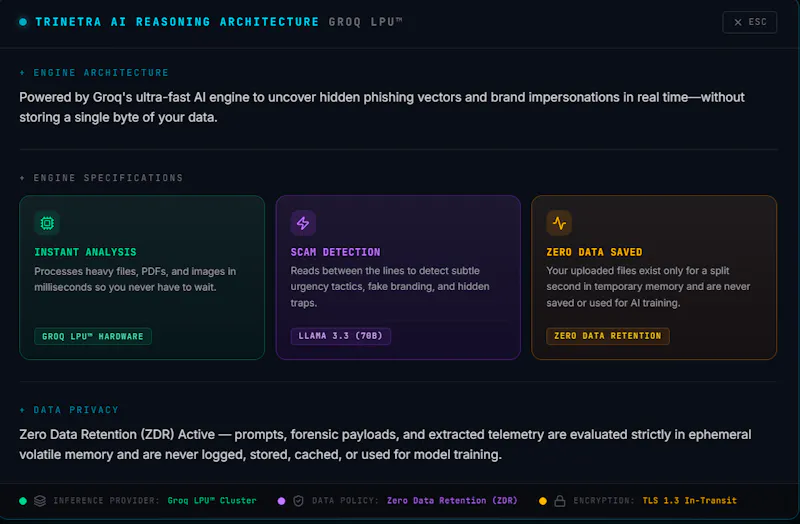The height and width of the screenshot is (524, 800).
Task: Click the LLAMA 3.3 (70B) badge
Action: pyautogui.click(x=340, y=336)
